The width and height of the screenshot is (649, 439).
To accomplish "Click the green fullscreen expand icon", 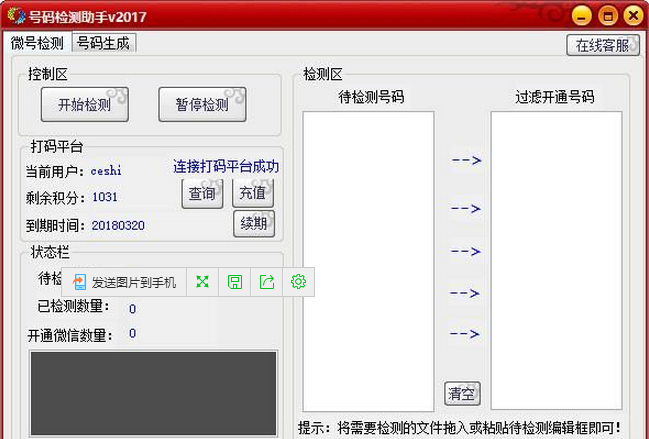I will [x=202, y=282].
